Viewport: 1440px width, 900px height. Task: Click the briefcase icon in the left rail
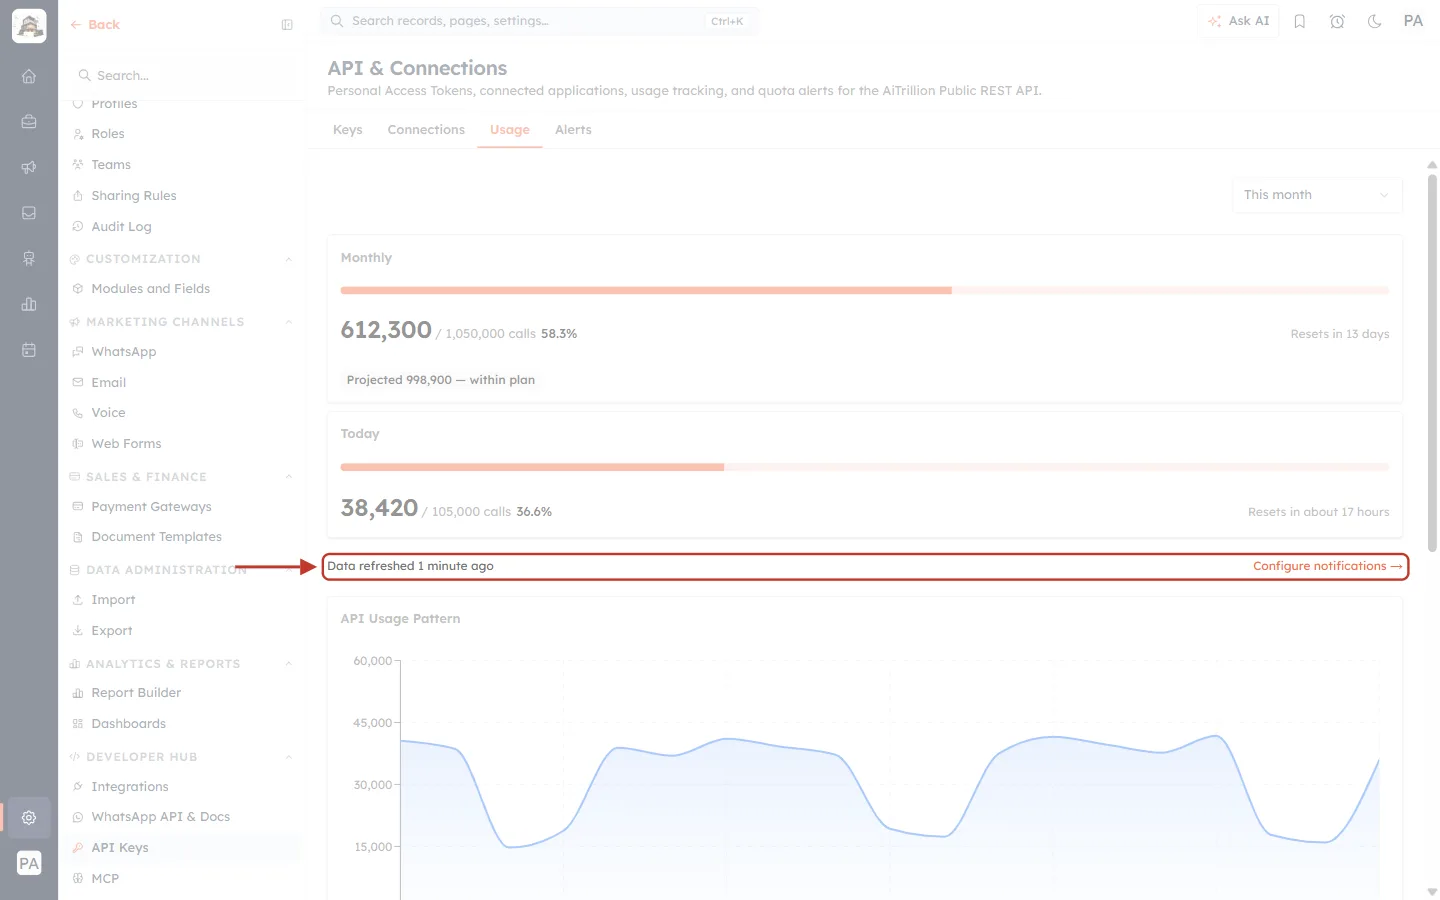(x=29, y=122)
